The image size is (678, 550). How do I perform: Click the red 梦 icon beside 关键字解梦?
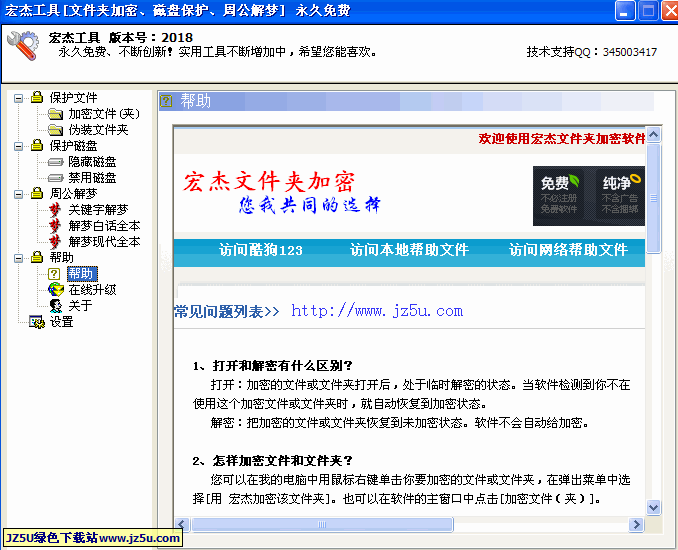(55, 210)
